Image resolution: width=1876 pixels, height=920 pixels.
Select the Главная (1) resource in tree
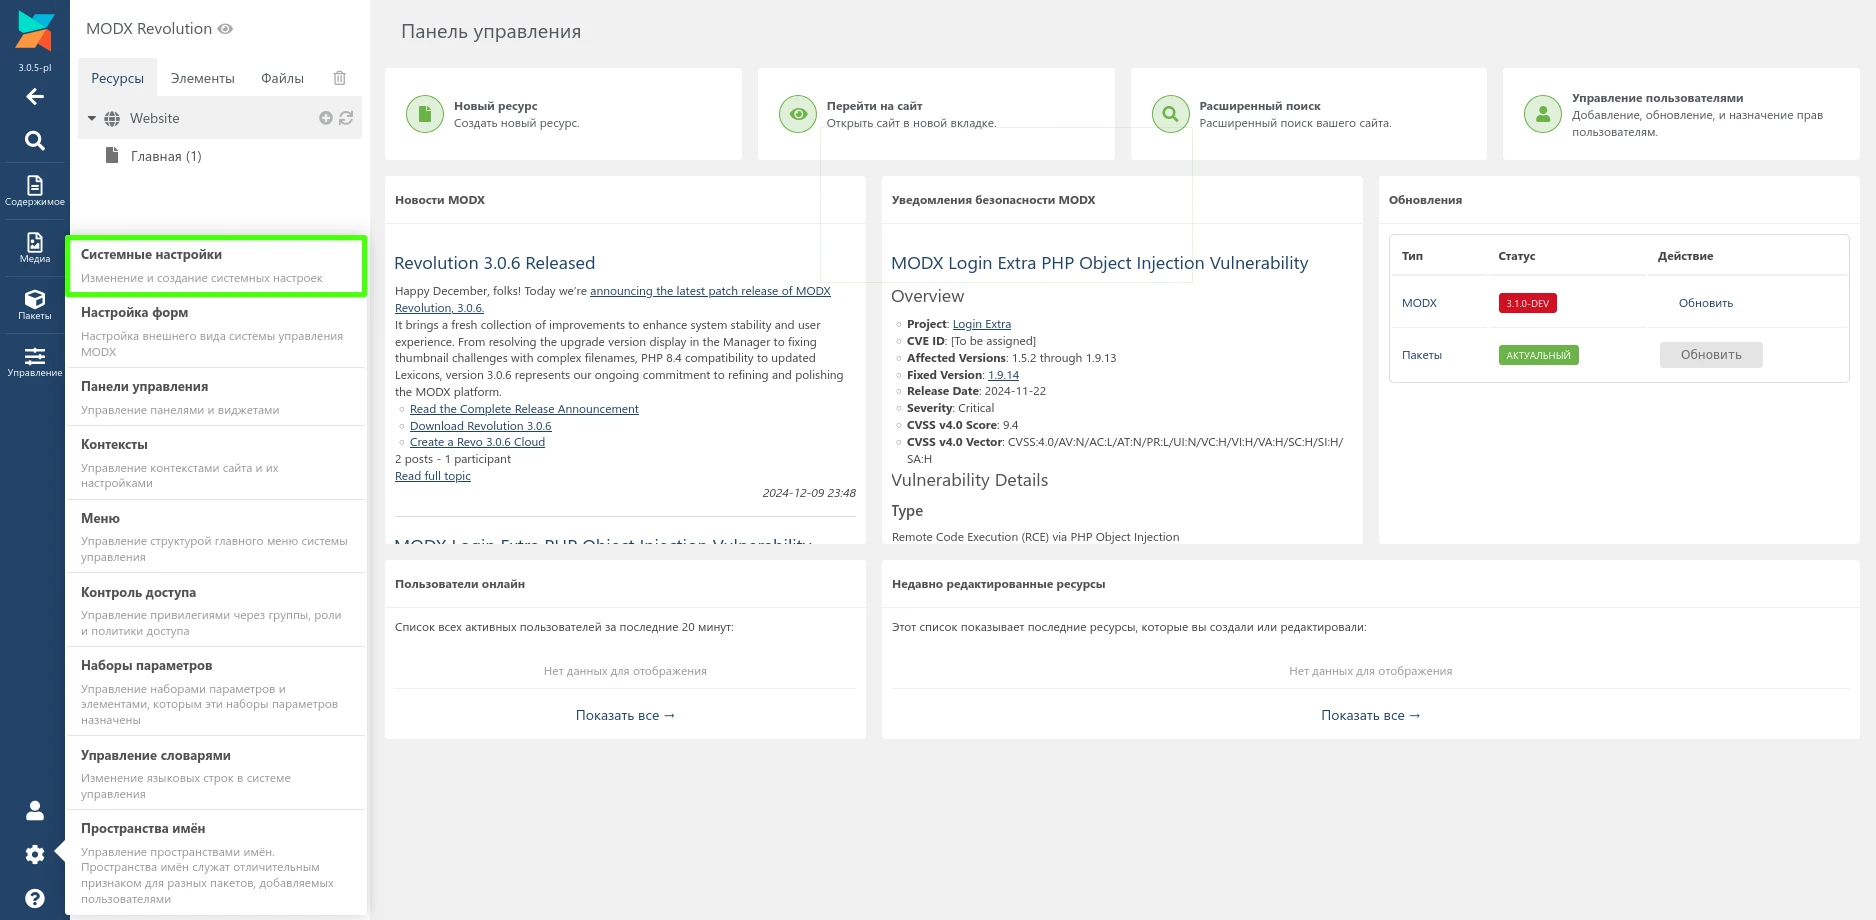tap(166, 156)
